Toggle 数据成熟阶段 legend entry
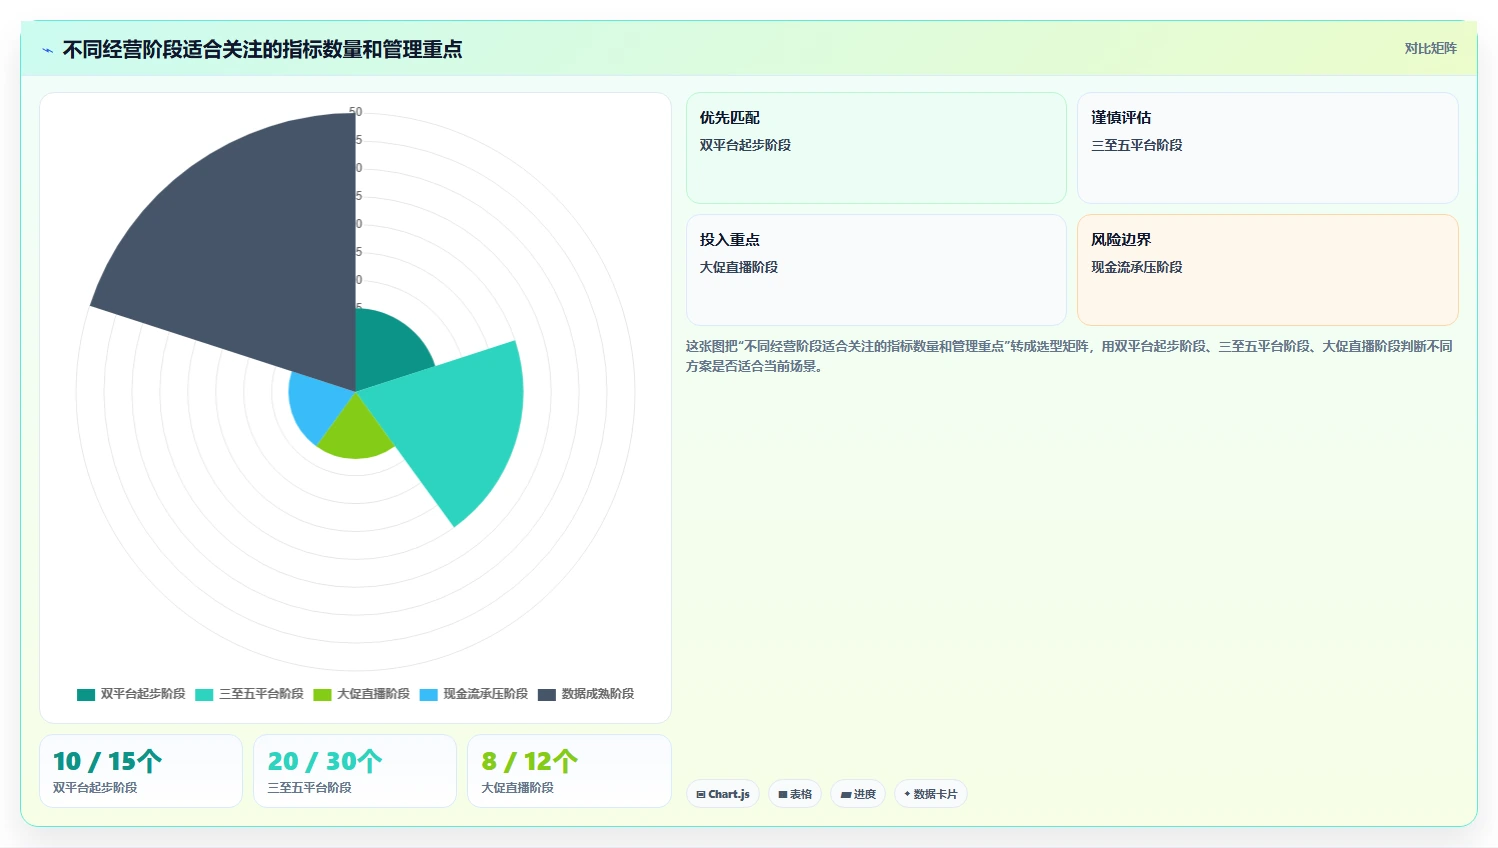The height and width of the screenshot is (848, 1498). point(586,694)
